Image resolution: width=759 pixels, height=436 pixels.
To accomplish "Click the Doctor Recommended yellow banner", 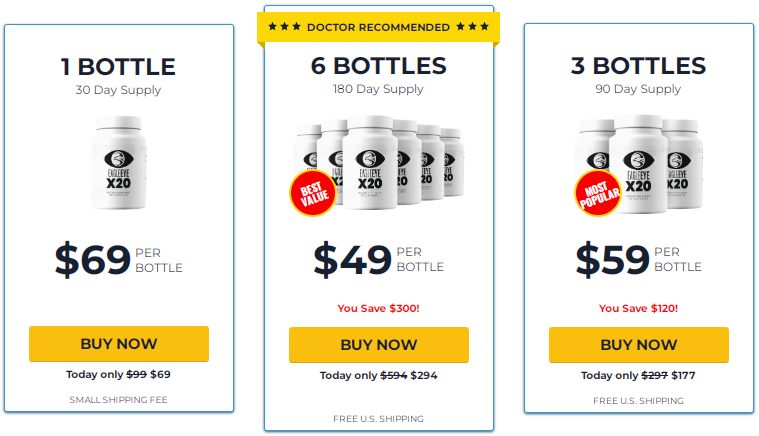I will [x=379, y=27].
